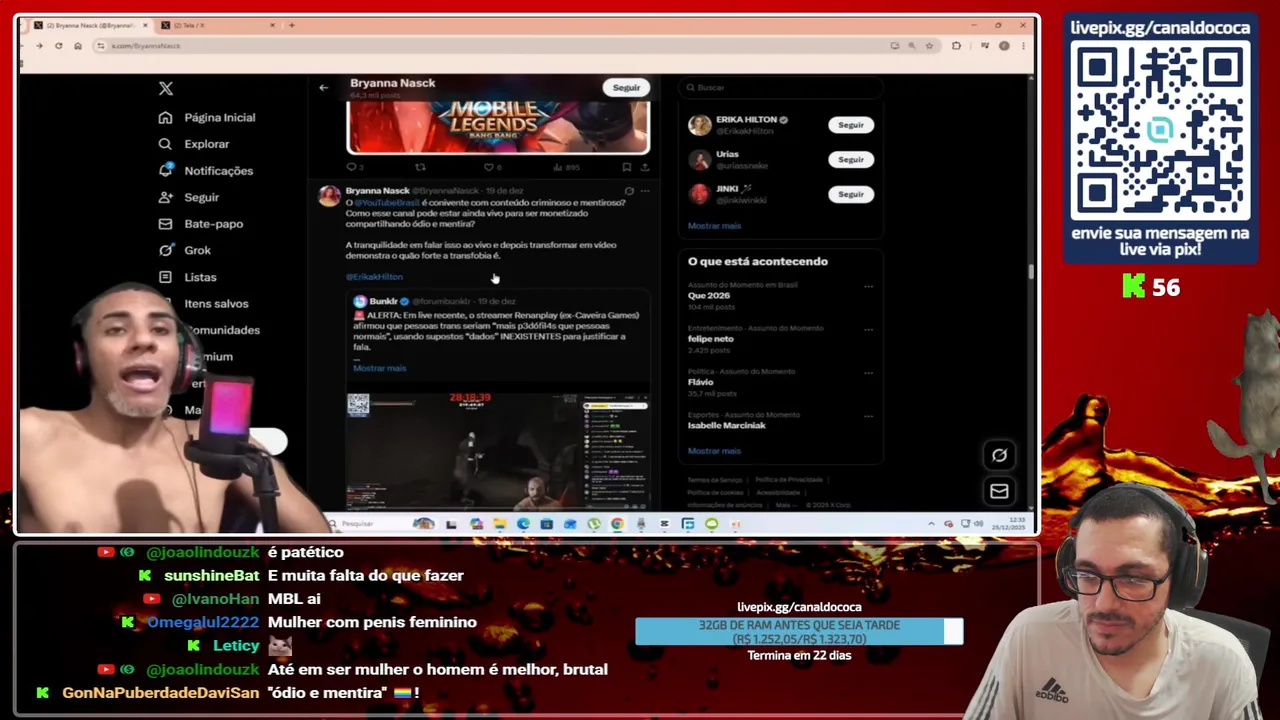
Task: Open the more options for Isabelle Marciniak
Action: point(868,415)
